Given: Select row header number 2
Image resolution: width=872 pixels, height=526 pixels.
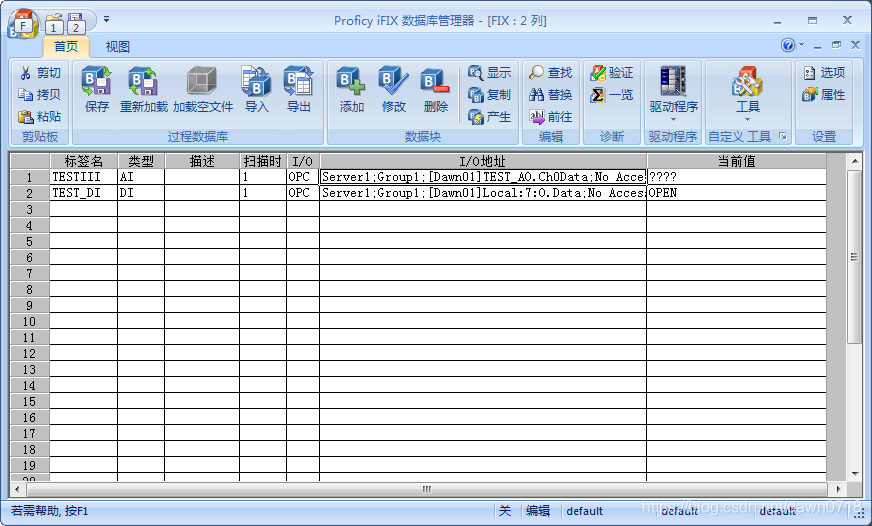Looking at the screenshot, I should (29, 193).
